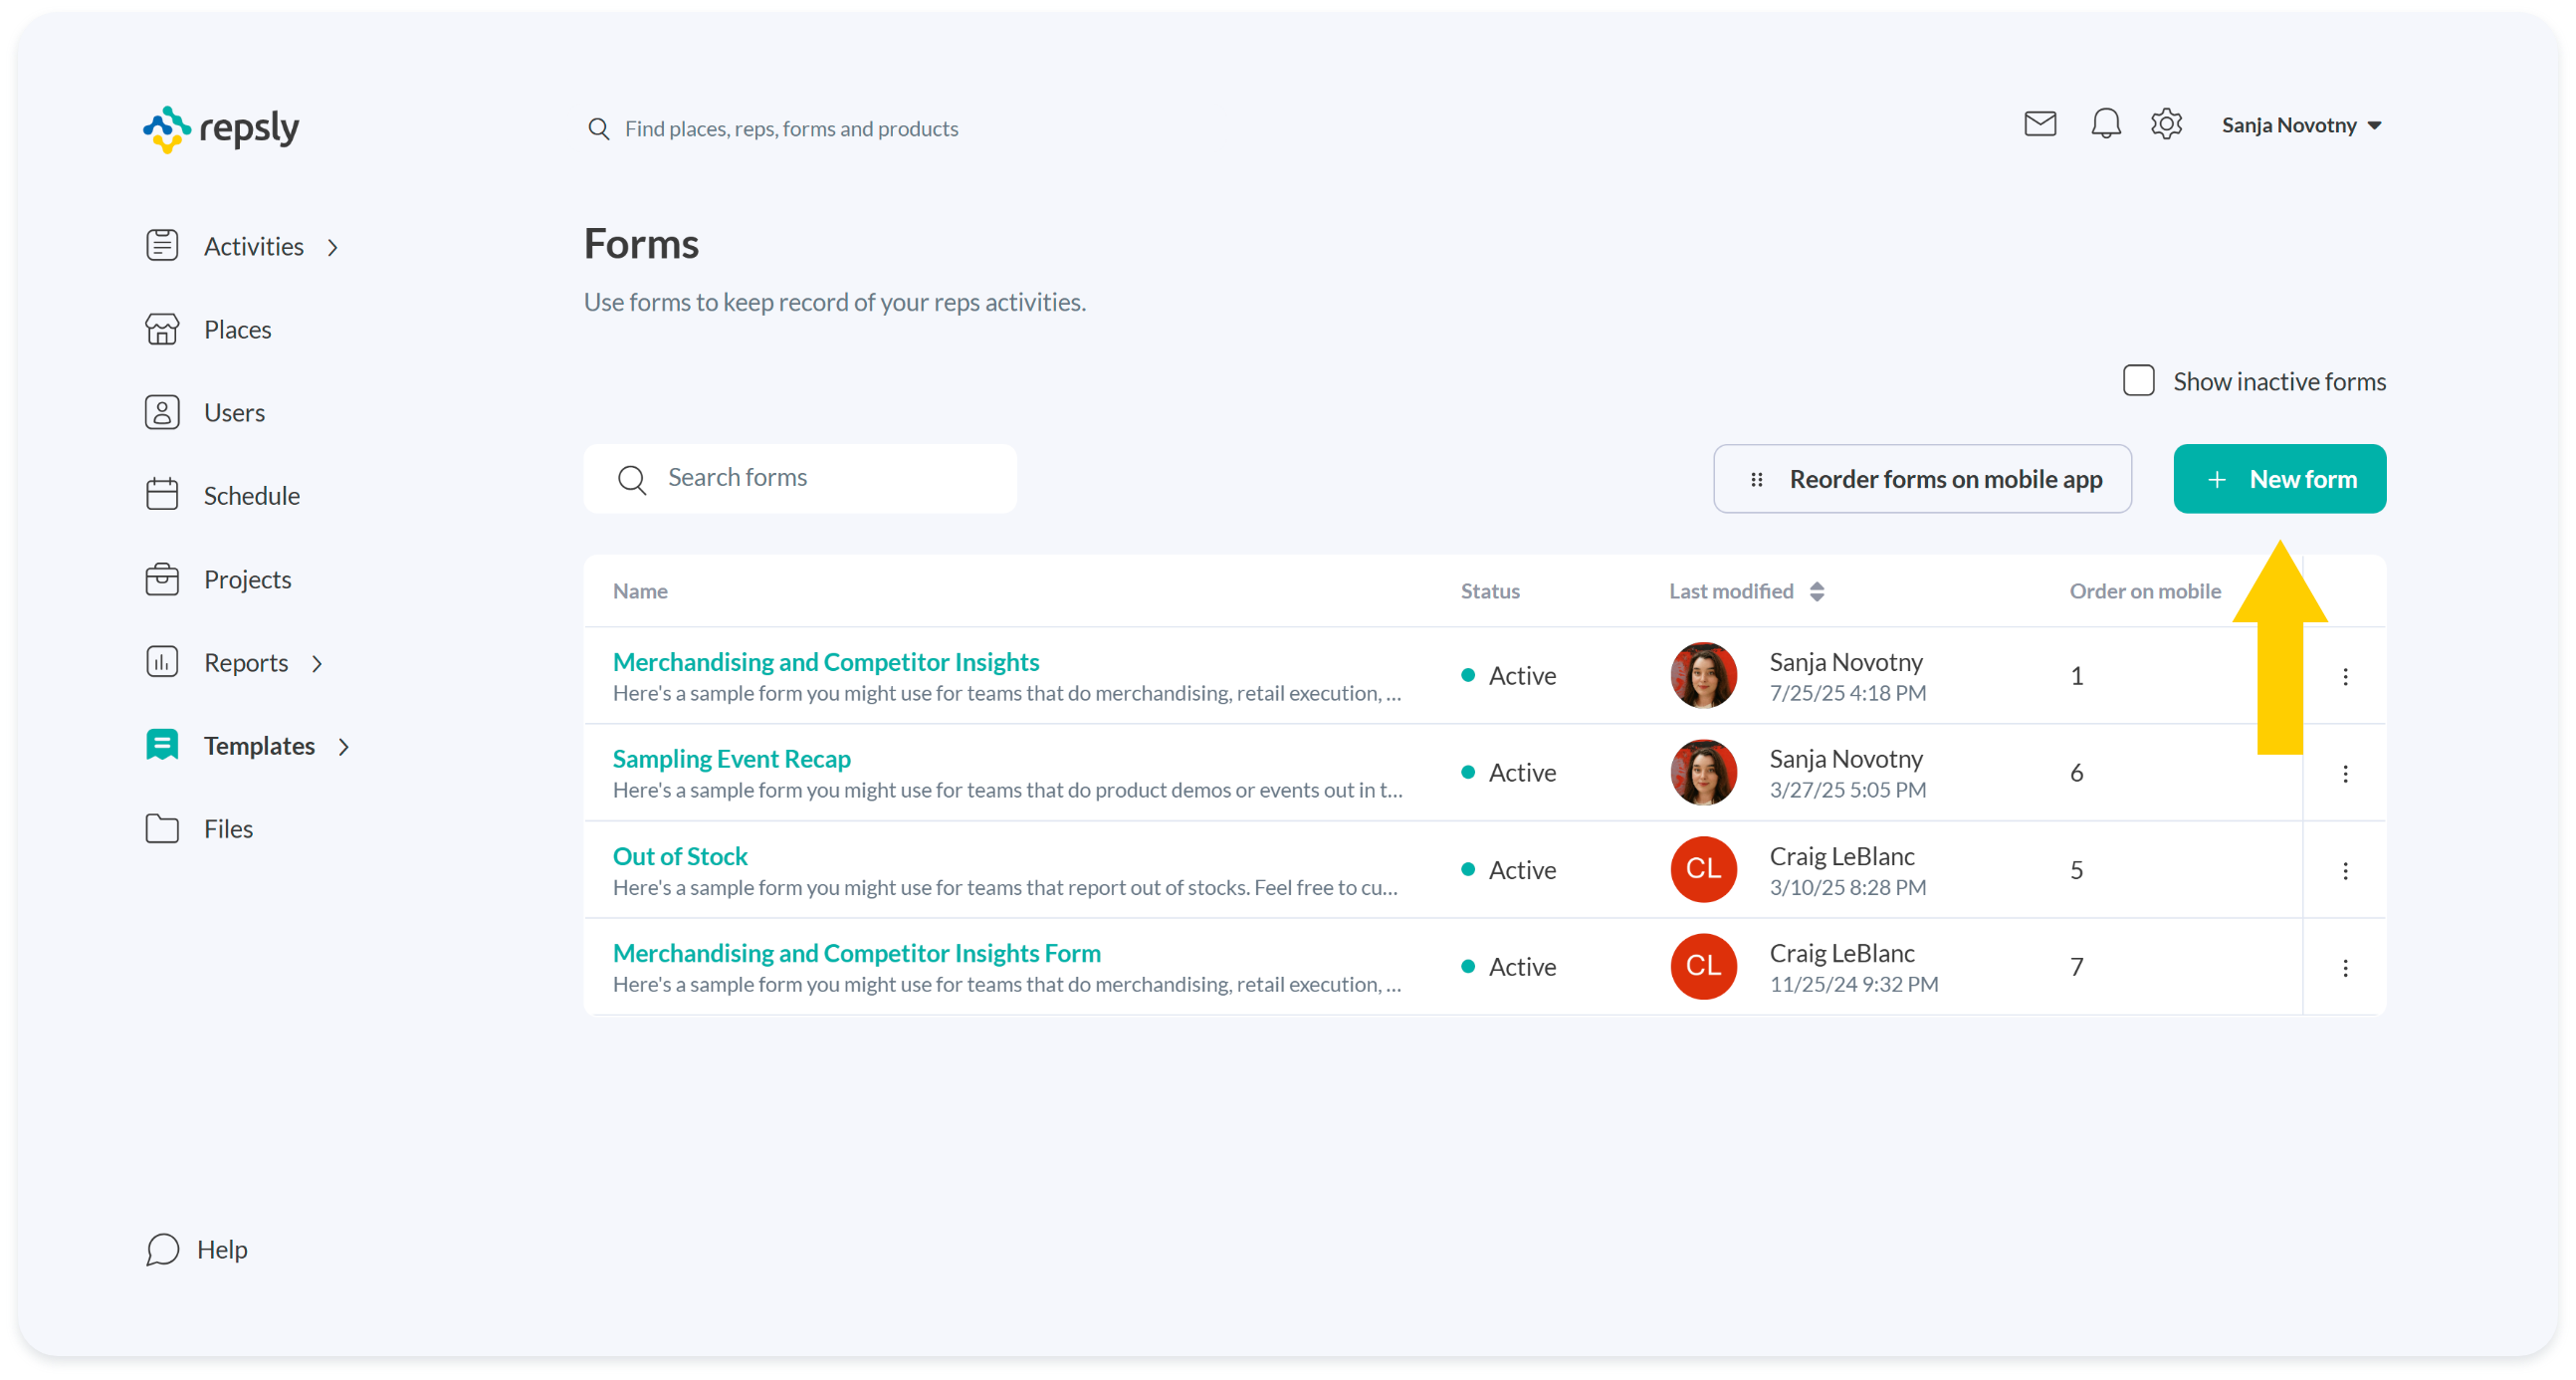
Task: Click the notifications bell icon
Action: [2105, 124]
